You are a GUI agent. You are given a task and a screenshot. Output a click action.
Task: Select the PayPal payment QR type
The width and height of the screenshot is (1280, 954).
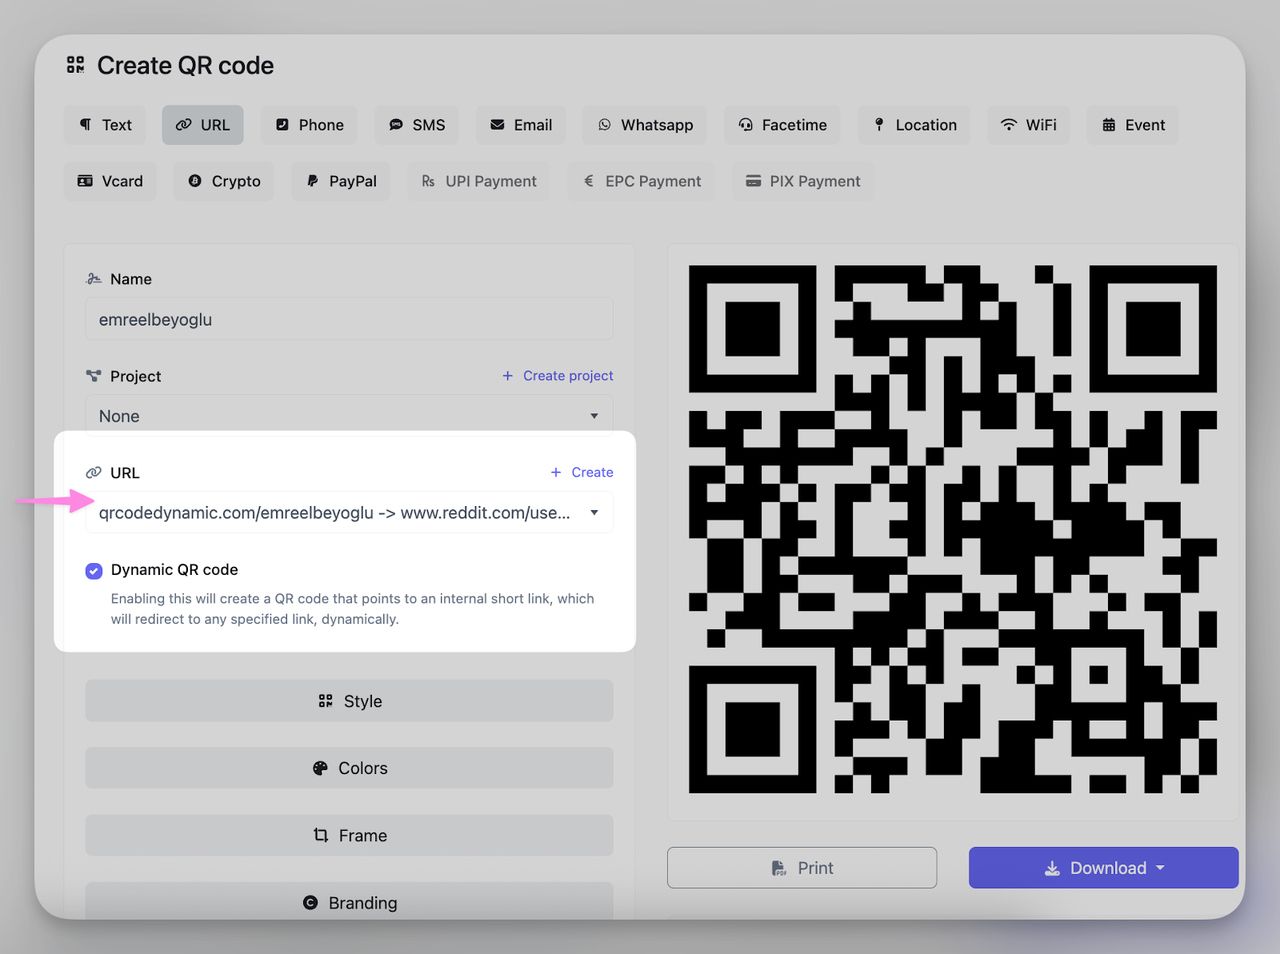coord(340,181)
